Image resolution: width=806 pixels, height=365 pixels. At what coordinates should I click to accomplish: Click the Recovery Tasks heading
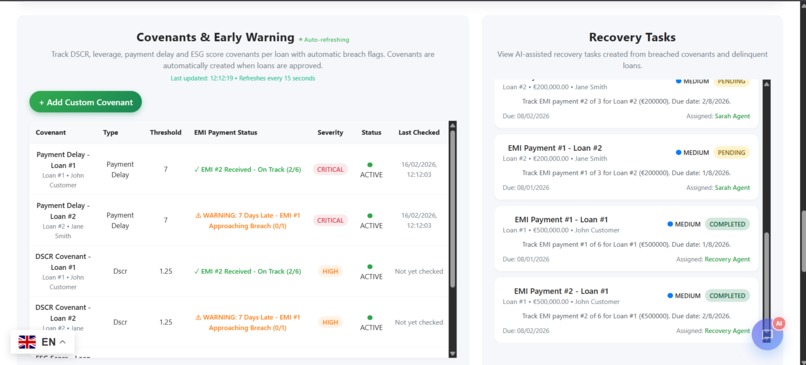(632, 37)
